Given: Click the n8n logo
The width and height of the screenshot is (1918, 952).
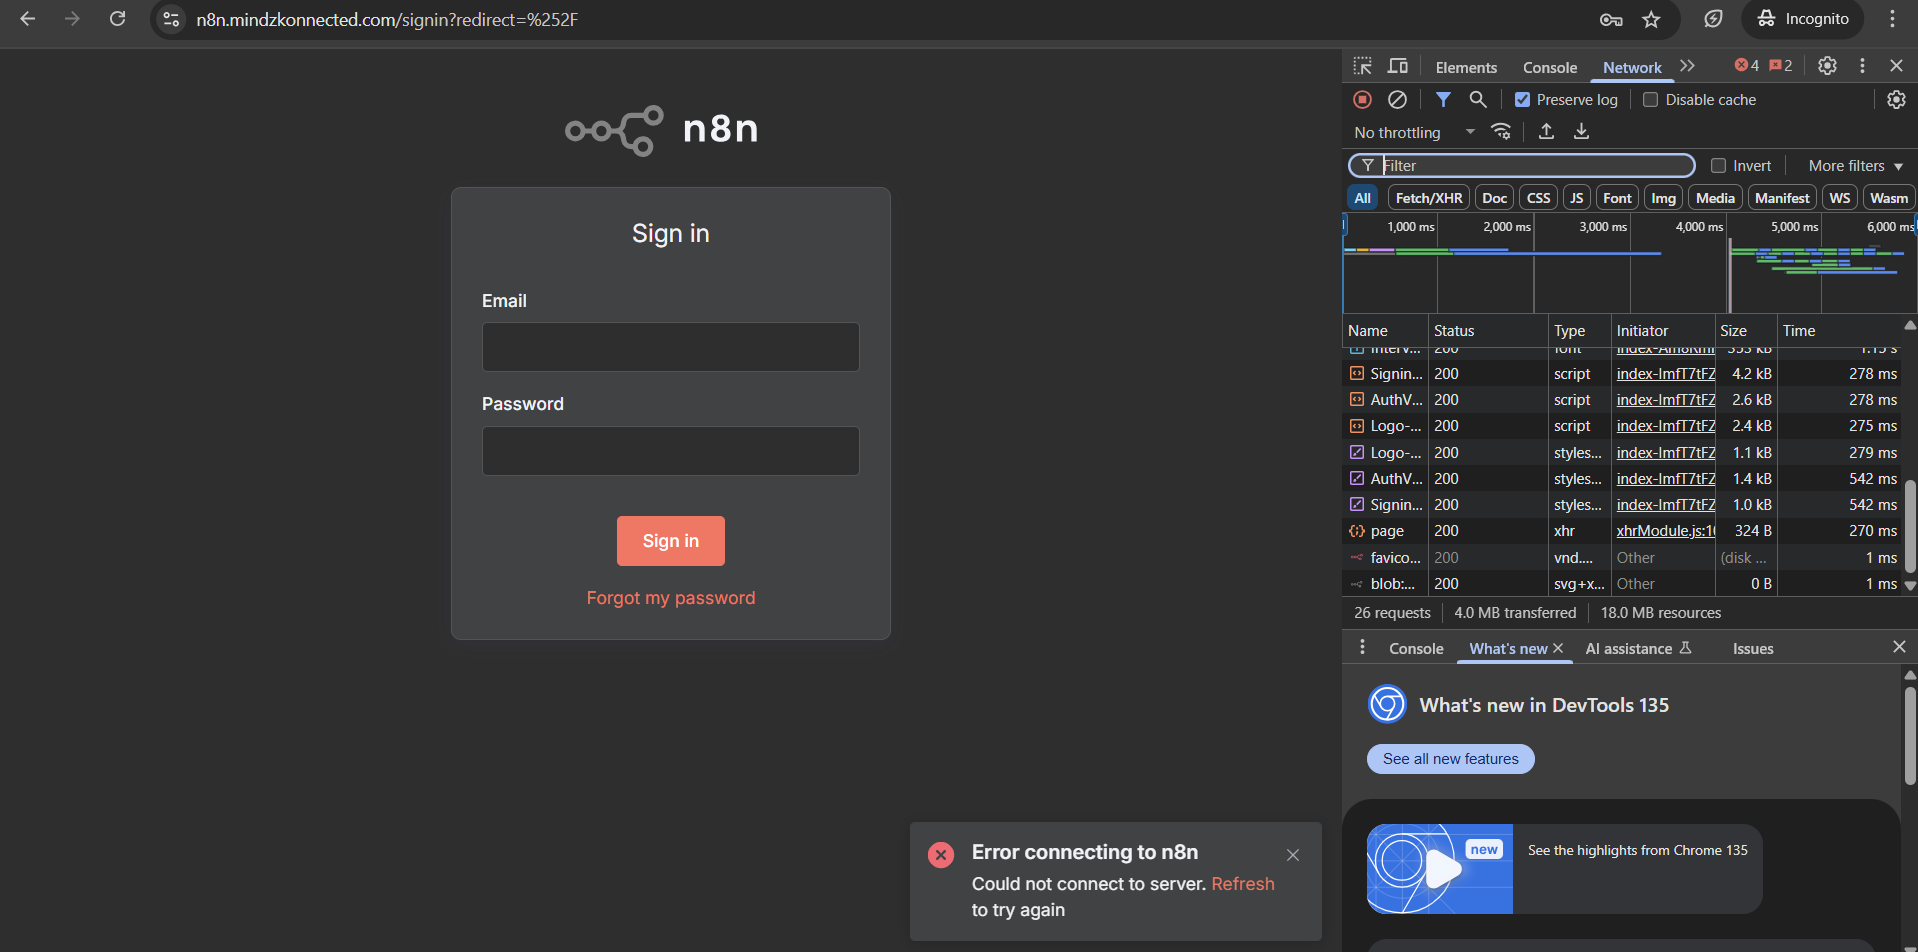Looking at the screenshot, I should pos(662,130).
